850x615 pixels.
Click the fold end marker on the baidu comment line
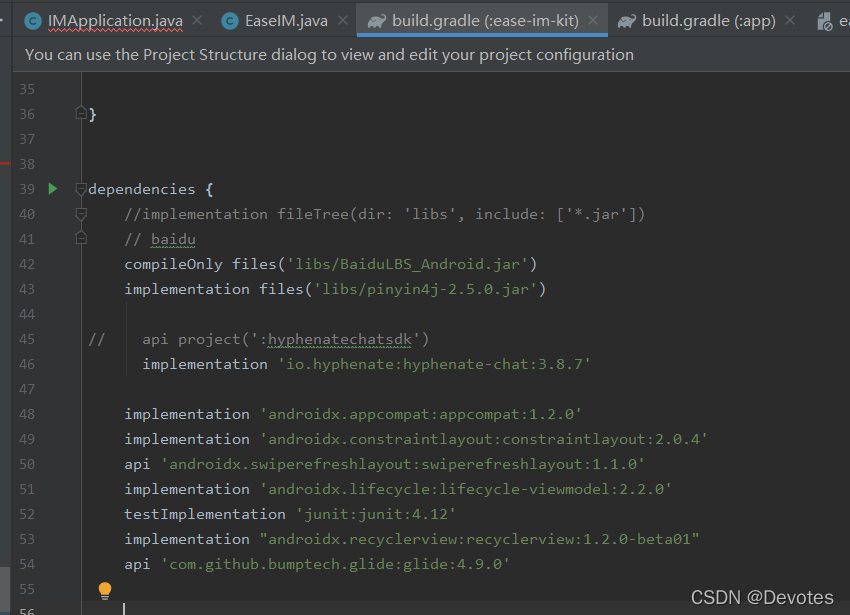[81, 238]
